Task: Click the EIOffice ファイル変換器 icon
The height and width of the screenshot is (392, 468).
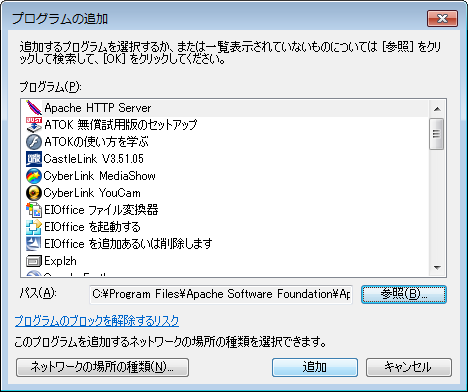Action: click(x=34, y=210)
